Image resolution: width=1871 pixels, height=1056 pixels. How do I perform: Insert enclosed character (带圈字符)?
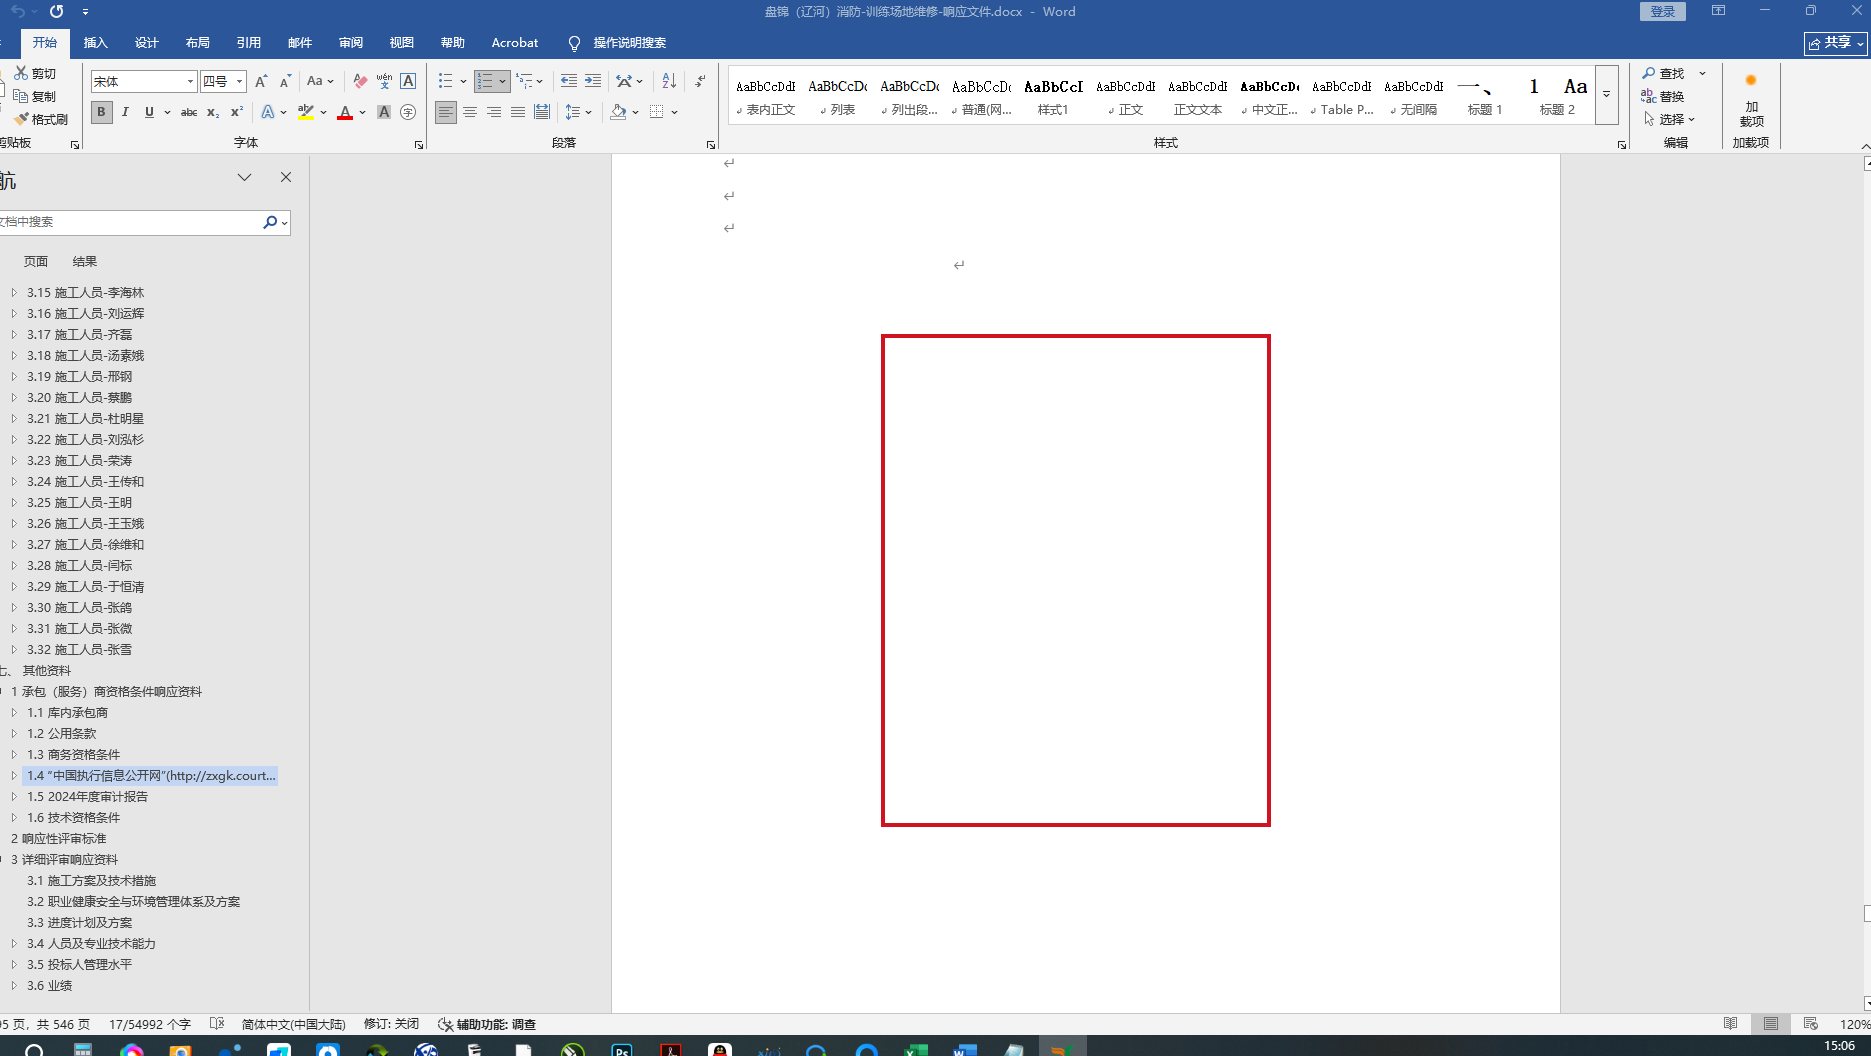(x=408, y=112)
